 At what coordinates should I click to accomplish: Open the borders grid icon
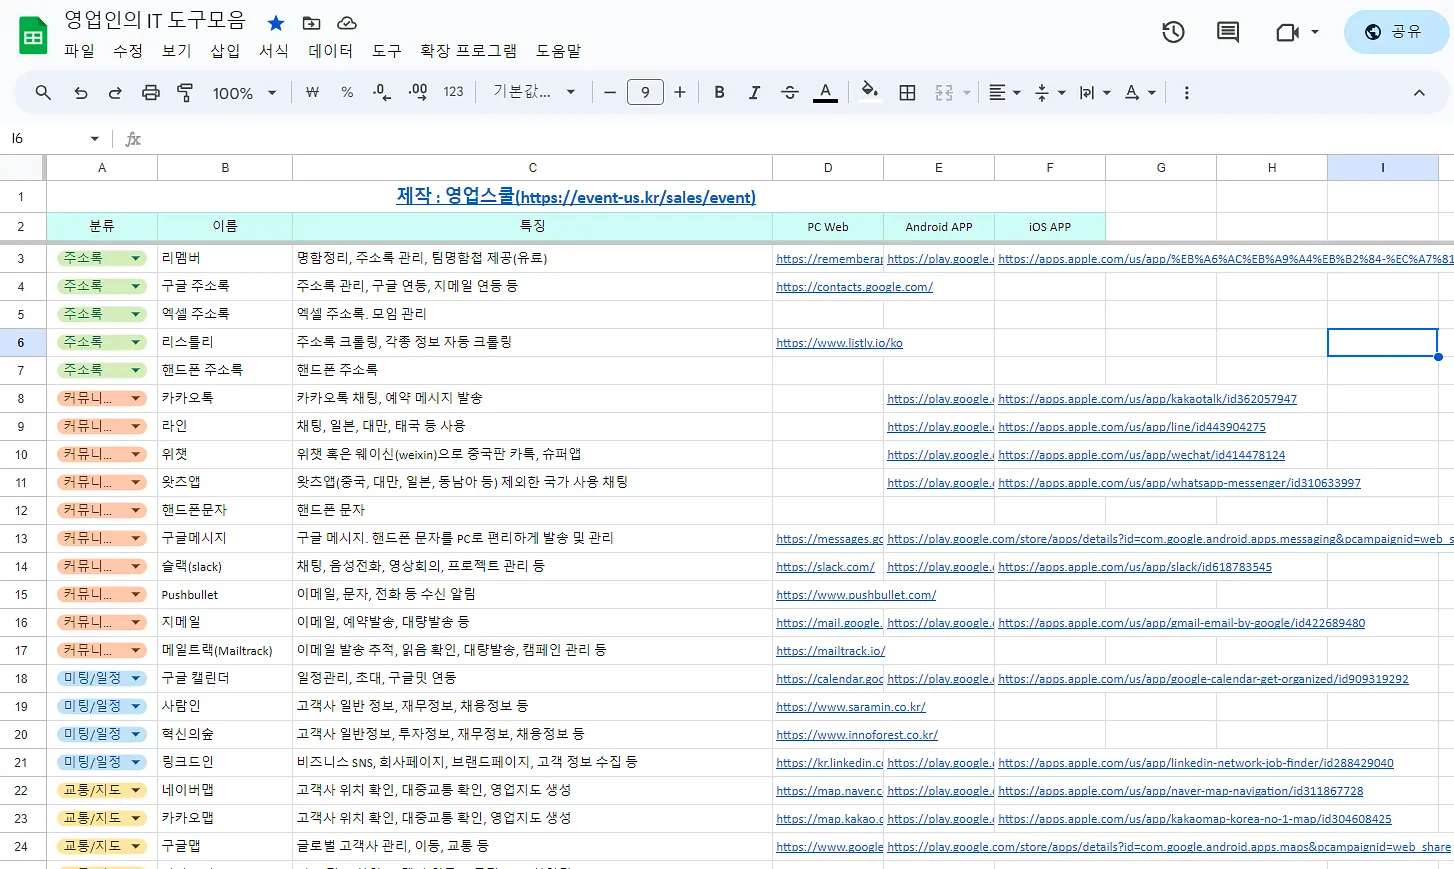tap(907, 92)
